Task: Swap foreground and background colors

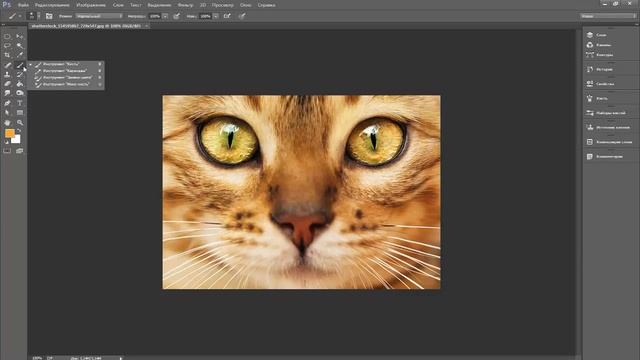Action: (19, 131)
